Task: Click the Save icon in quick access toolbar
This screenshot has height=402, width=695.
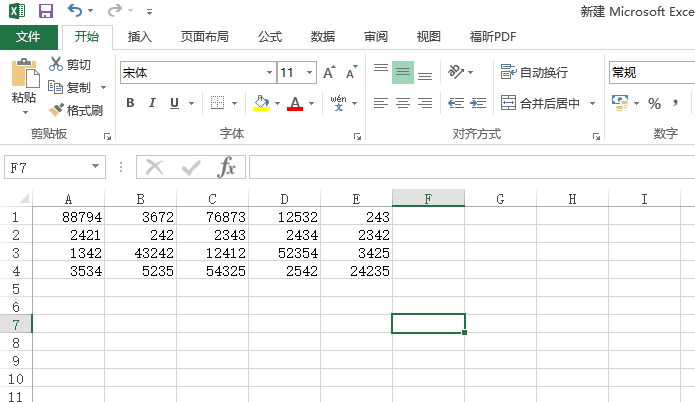Action: (x=46, y=11)
